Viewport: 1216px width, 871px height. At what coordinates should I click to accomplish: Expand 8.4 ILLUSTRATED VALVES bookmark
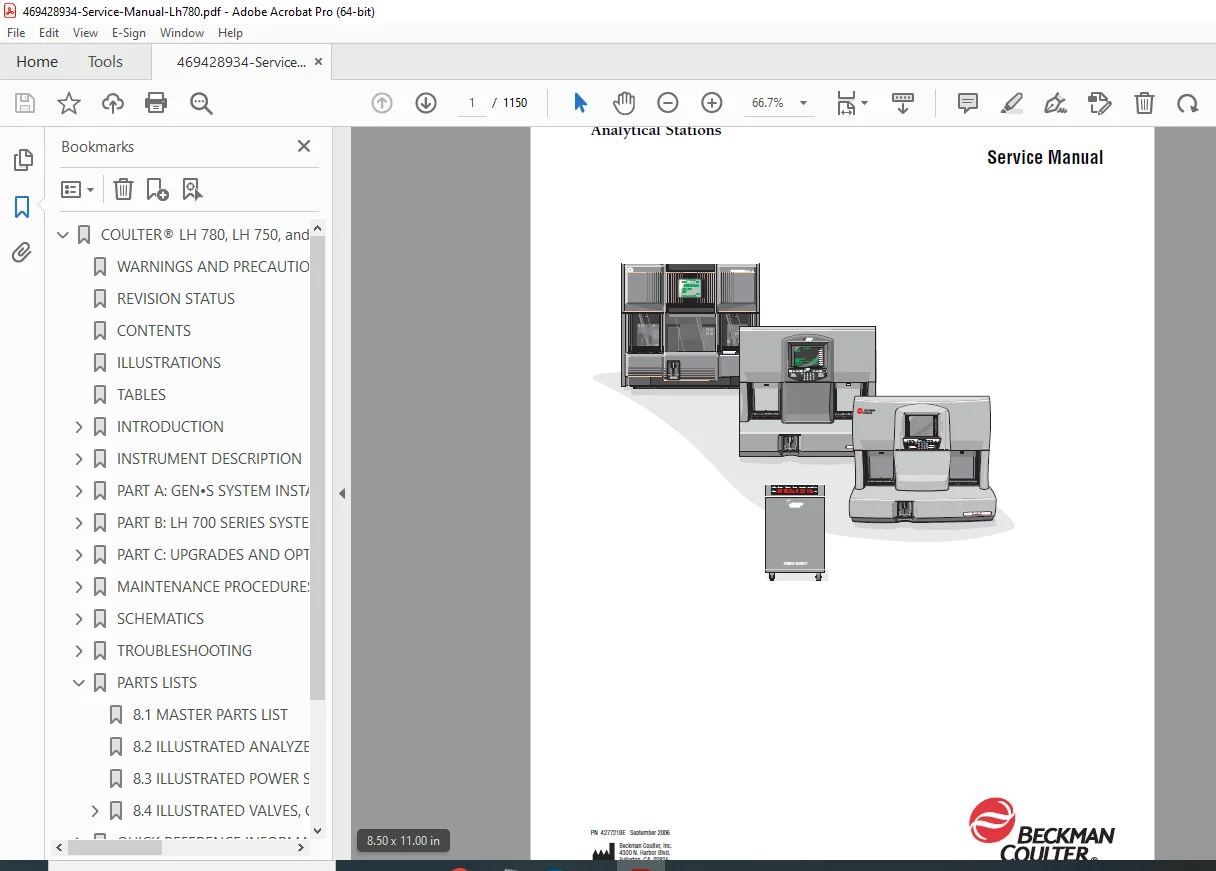click(95, 811)
